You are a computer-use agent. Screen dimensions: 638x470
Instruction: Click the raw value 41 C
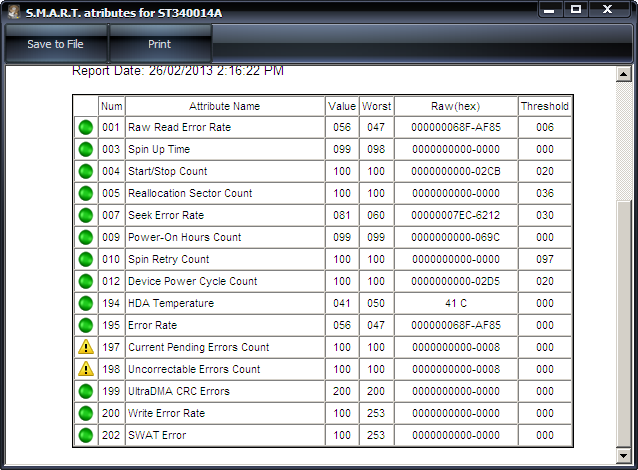click(456, 303)
